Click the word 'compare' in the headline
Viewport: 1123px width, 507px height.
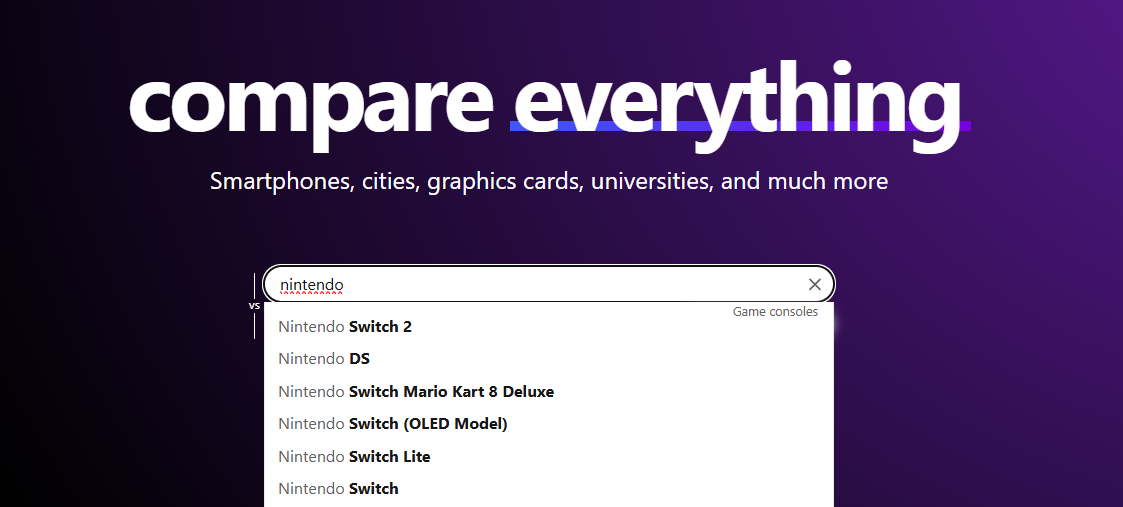coord(311,98)
